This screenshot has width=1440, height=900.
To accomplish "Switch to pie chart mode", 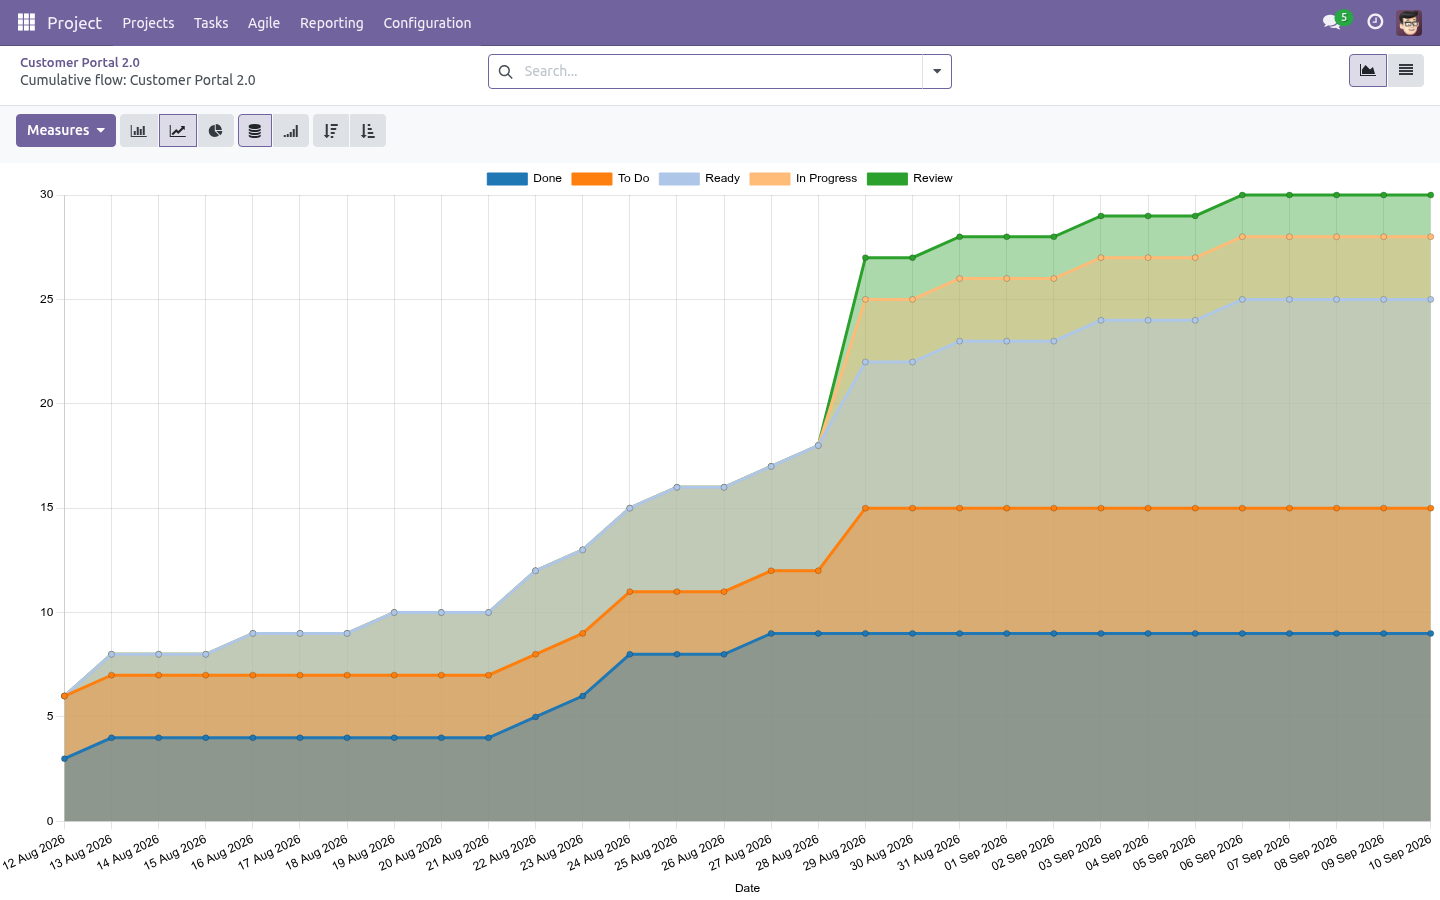I will (x=215, y=131).
